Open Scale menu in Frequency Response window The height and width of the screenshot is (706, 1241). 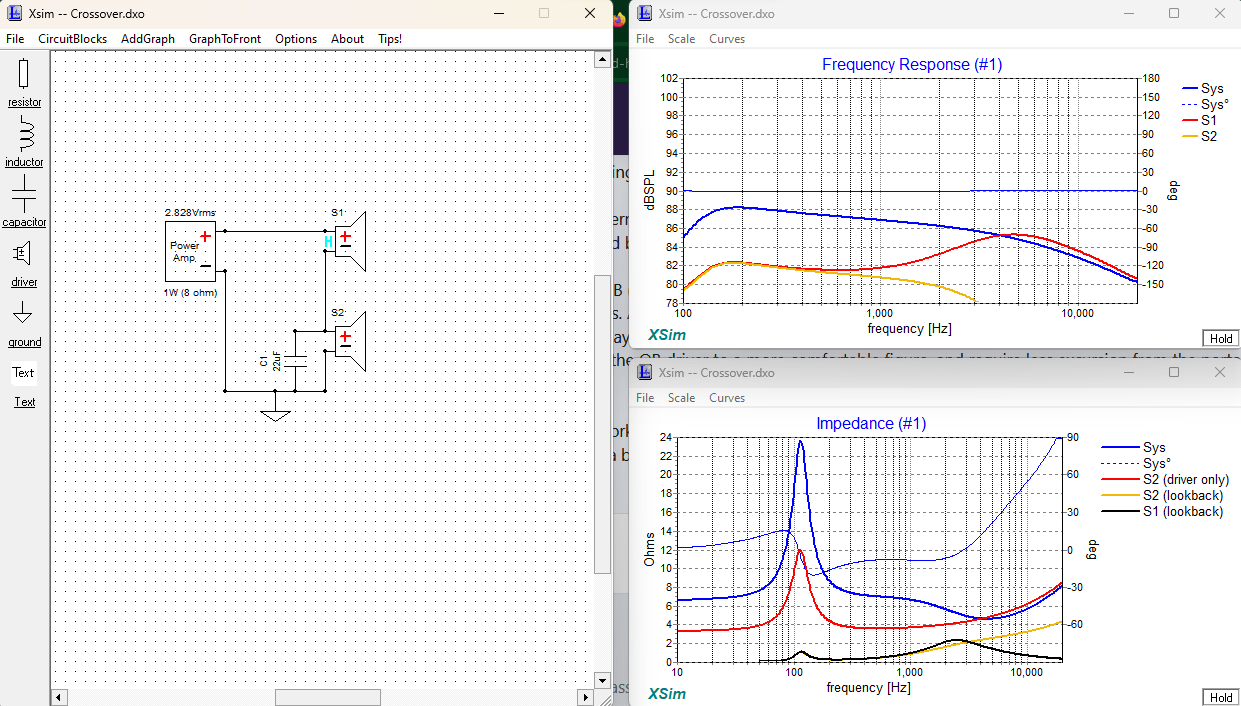(682, 39)
